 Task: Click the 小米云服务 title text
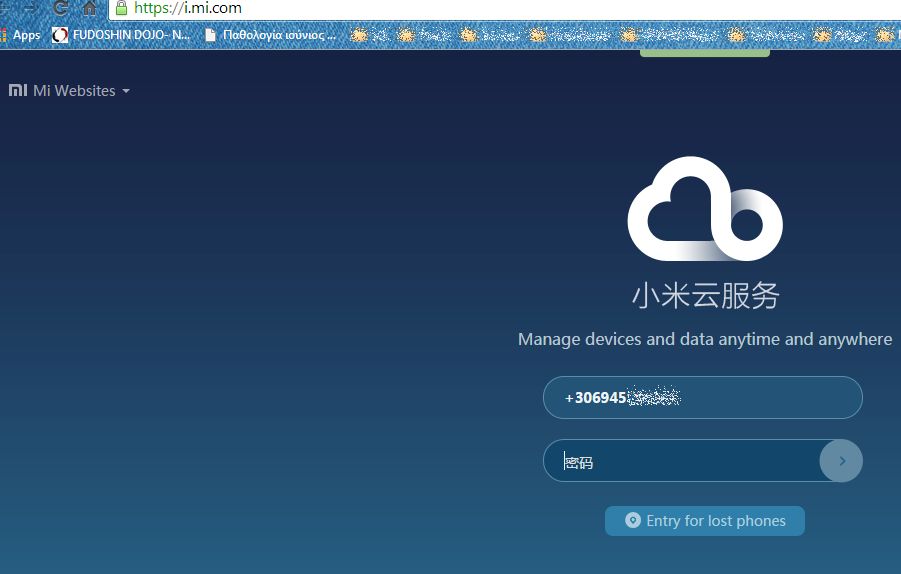pyautogui.click(x=705, y=296)
